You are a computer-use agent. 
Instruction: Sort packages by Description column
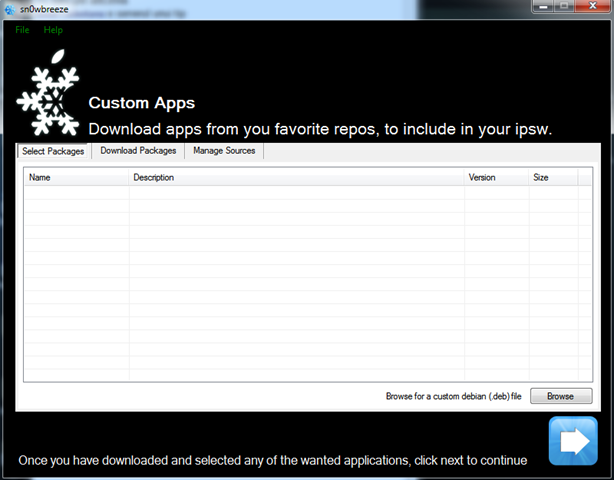pyautogui.click(x=296, y=177)
